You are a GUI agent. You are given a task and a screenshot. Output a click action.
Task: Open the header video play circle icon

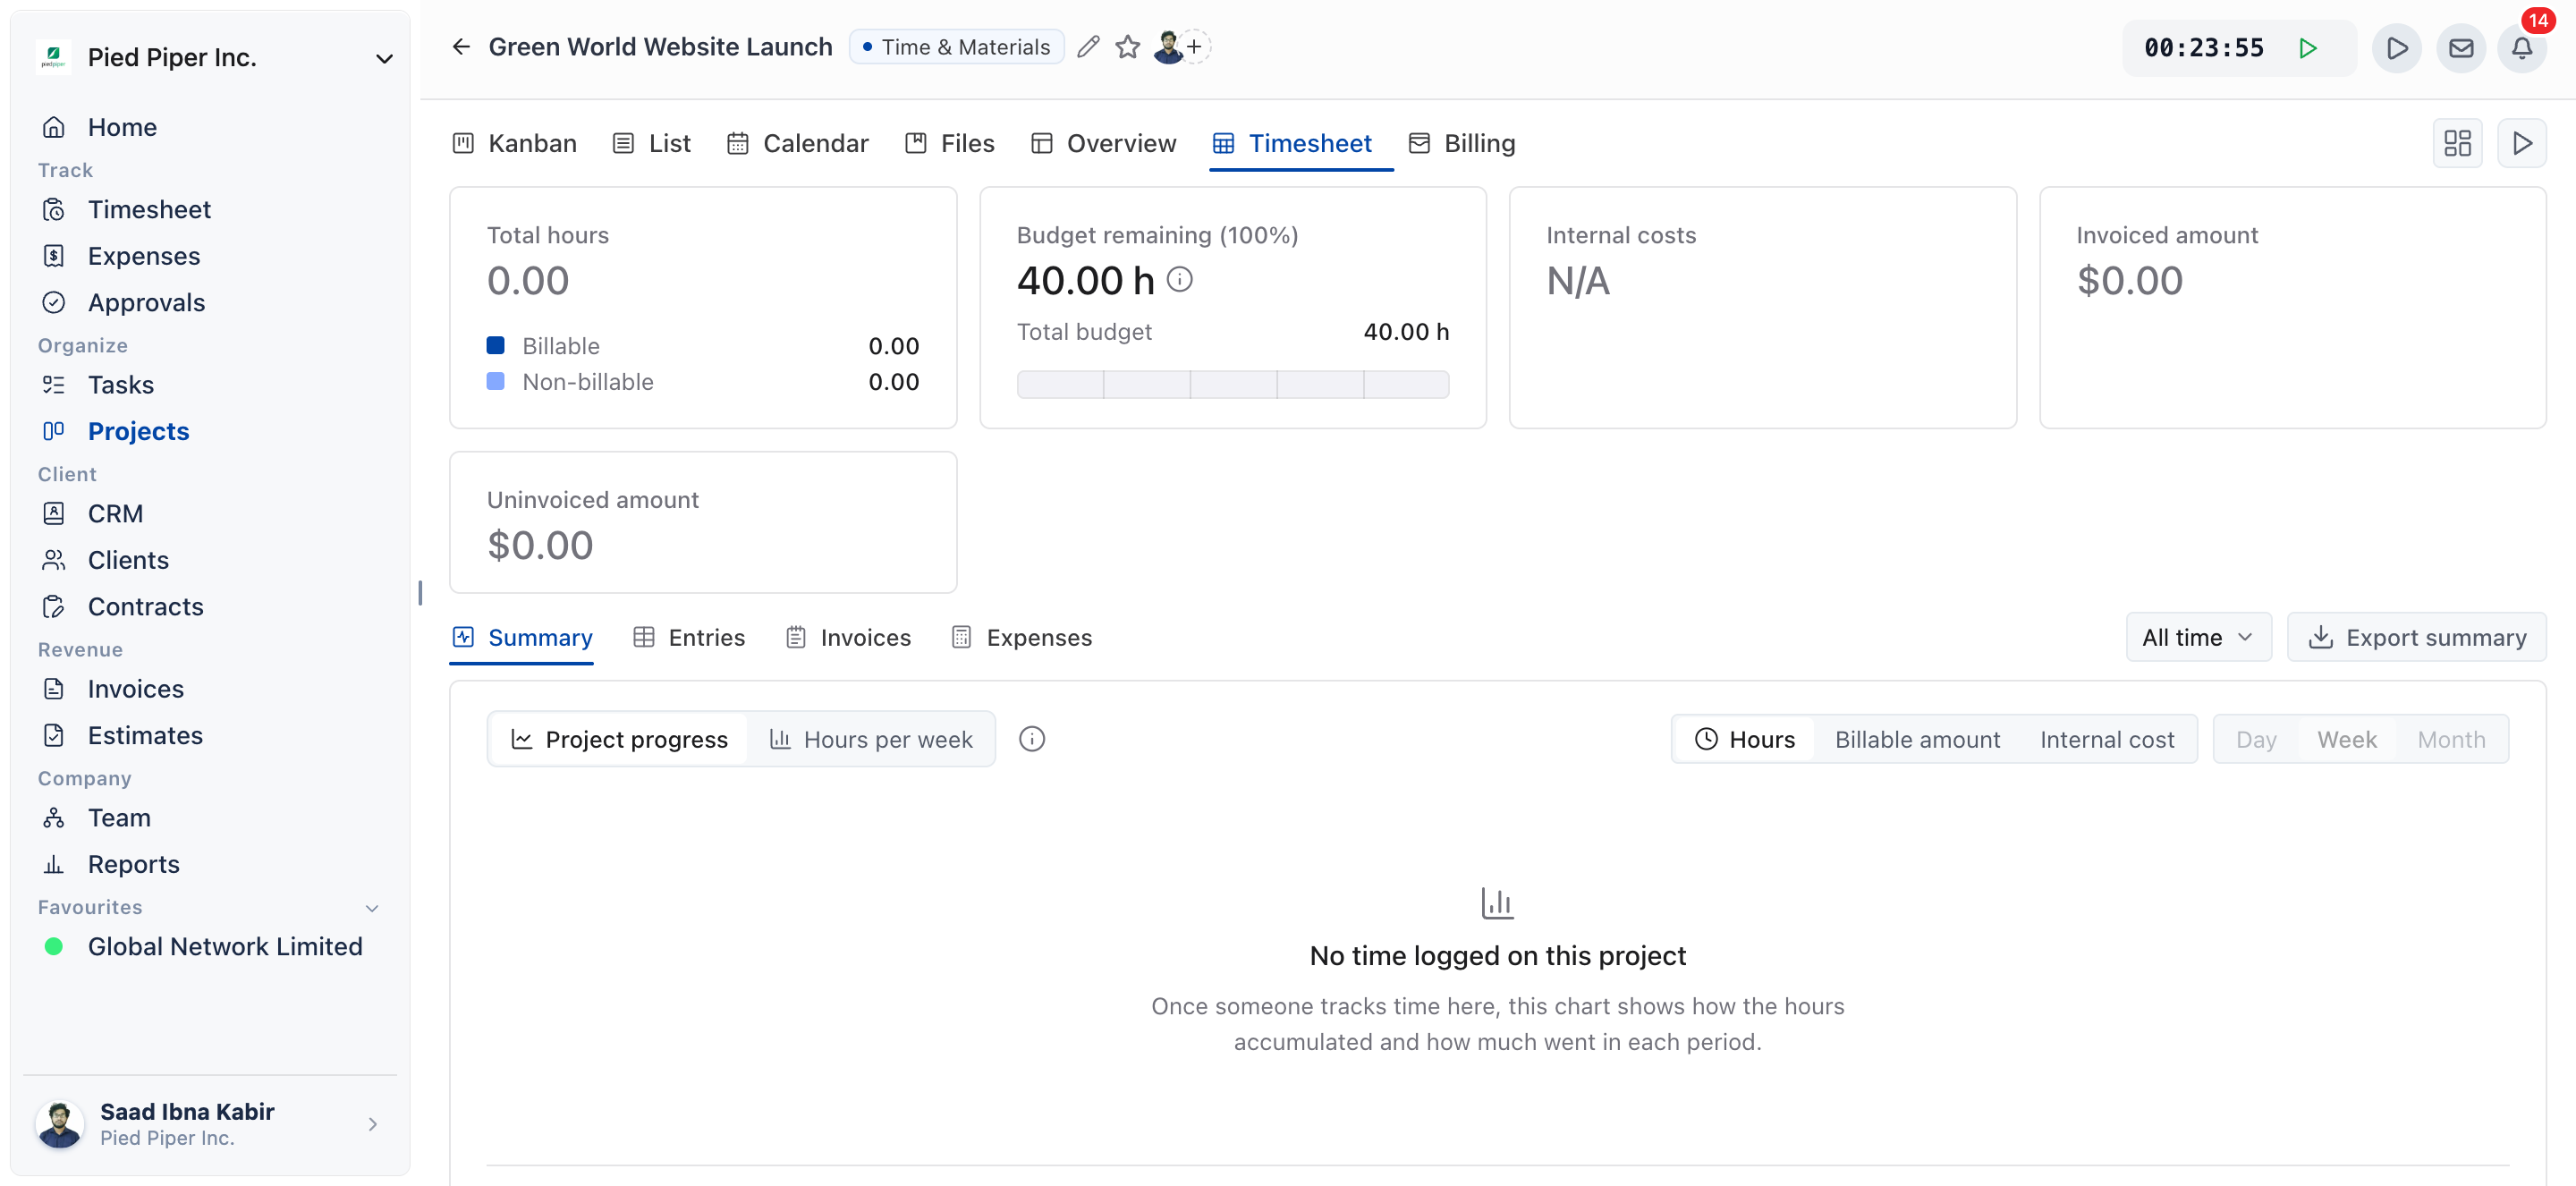[2396, 48]
